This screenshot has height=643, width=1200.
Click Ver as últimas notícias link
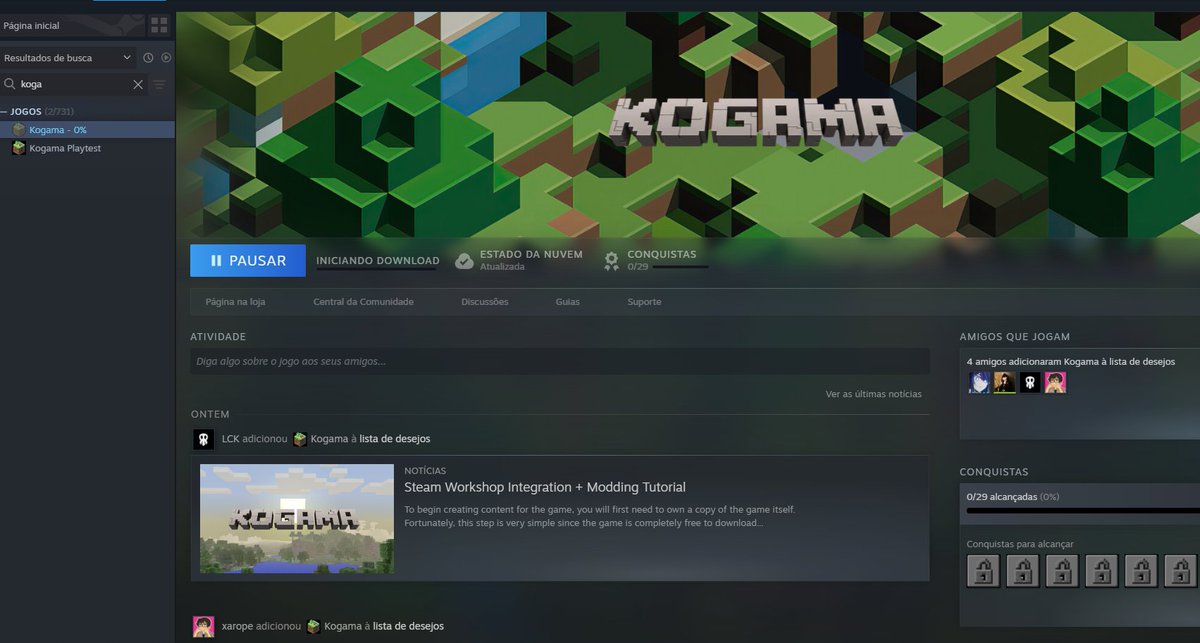[x=873, y=394]
